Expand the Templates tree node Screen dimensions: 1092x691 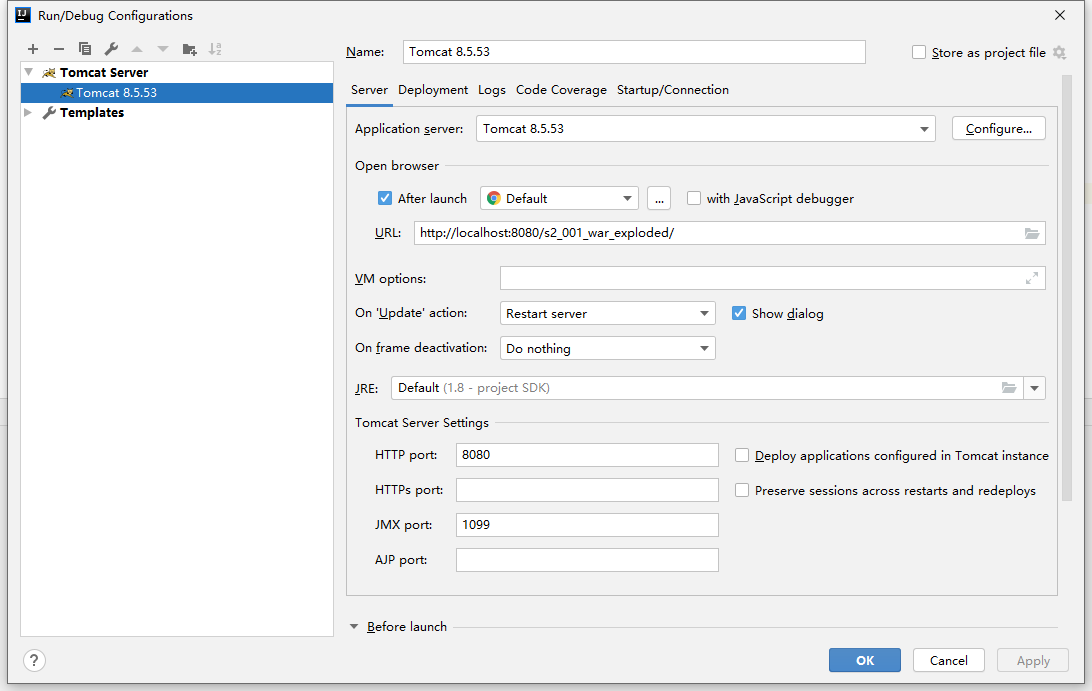click(x=28, y=112)
